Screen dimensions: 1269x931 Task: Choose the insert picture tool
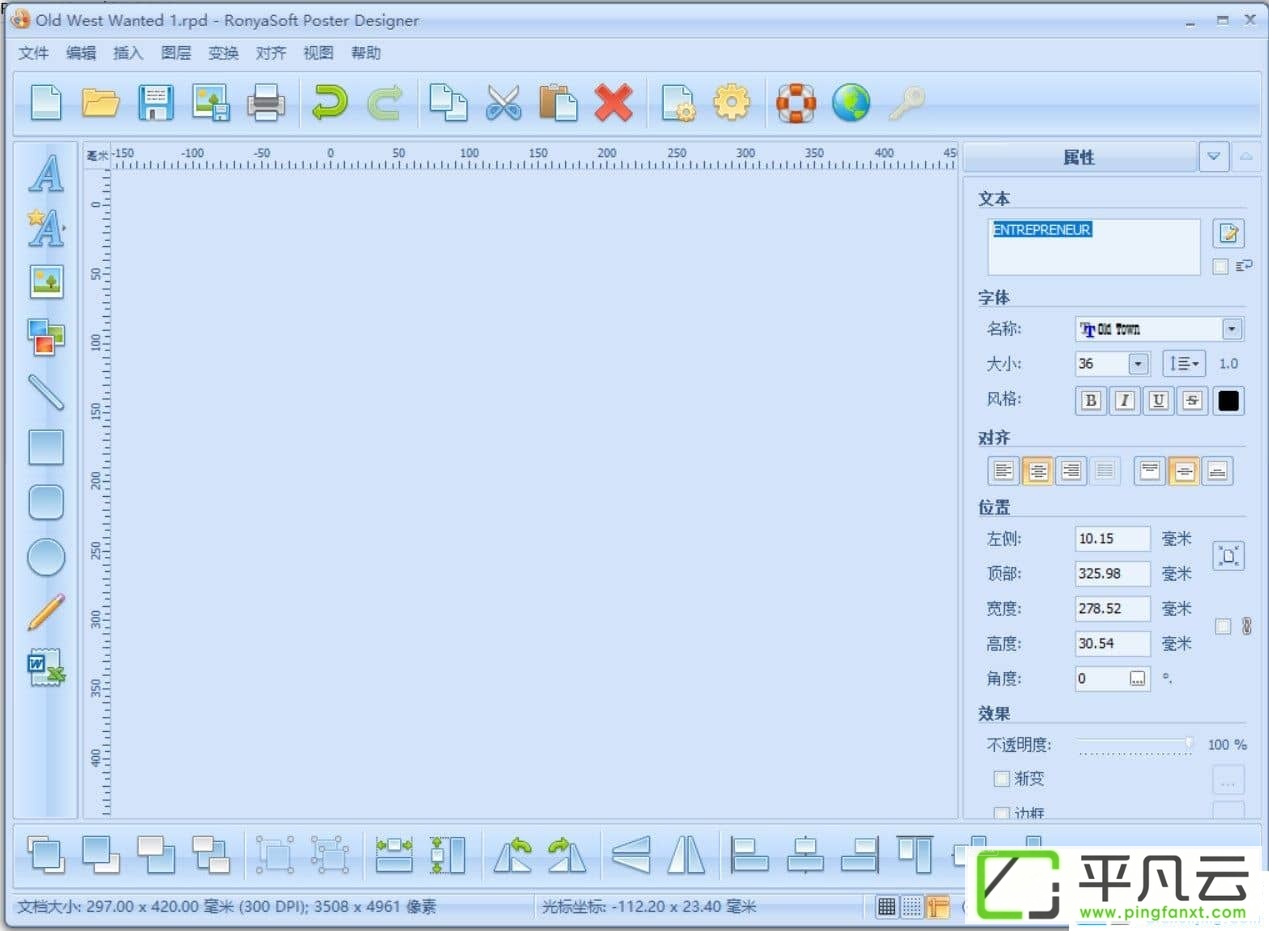[46, 282]
